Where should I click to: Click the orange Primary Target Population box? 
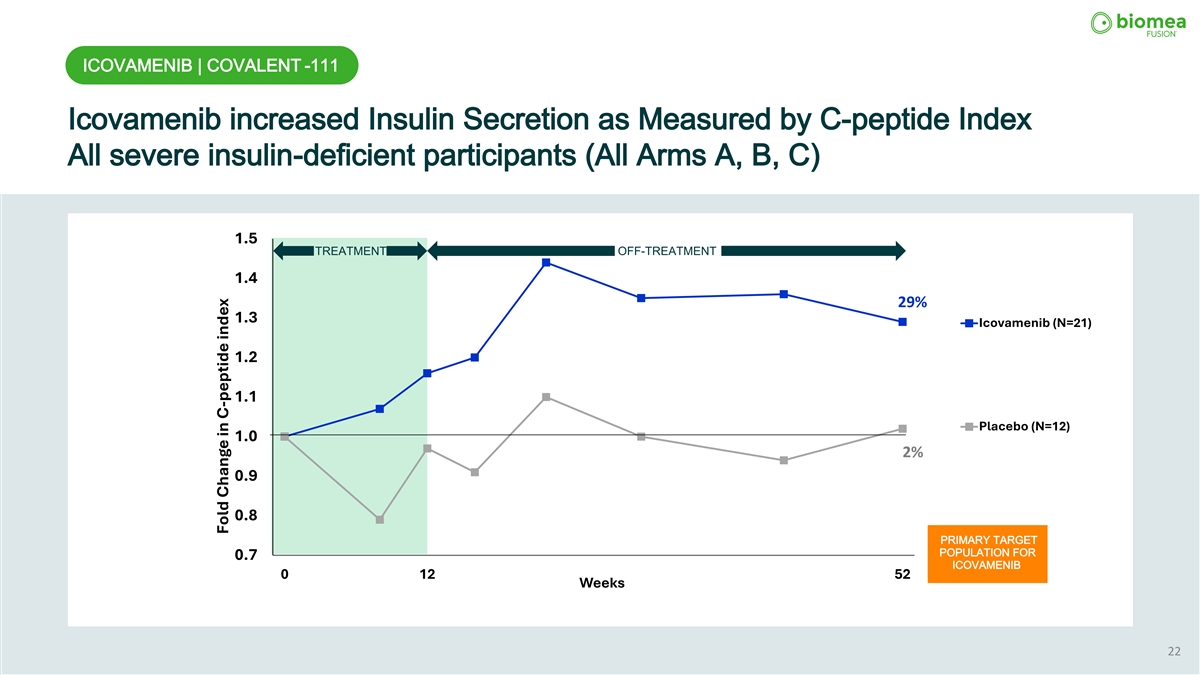[987, 553]
